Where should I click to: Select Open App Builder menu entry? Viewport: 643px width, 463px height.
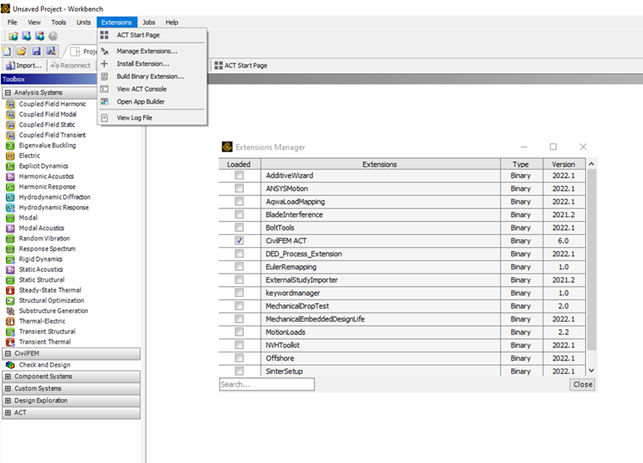[x=153, y=102]
